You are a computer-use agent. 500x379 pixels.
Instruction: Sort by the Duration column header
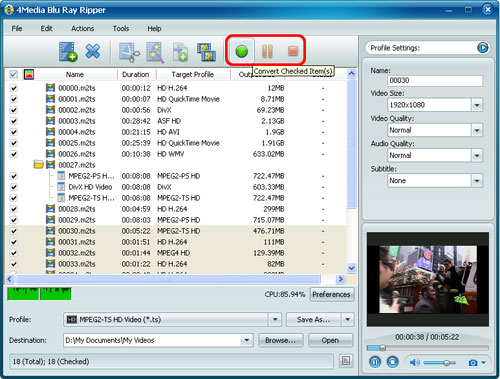pos(136,74)
